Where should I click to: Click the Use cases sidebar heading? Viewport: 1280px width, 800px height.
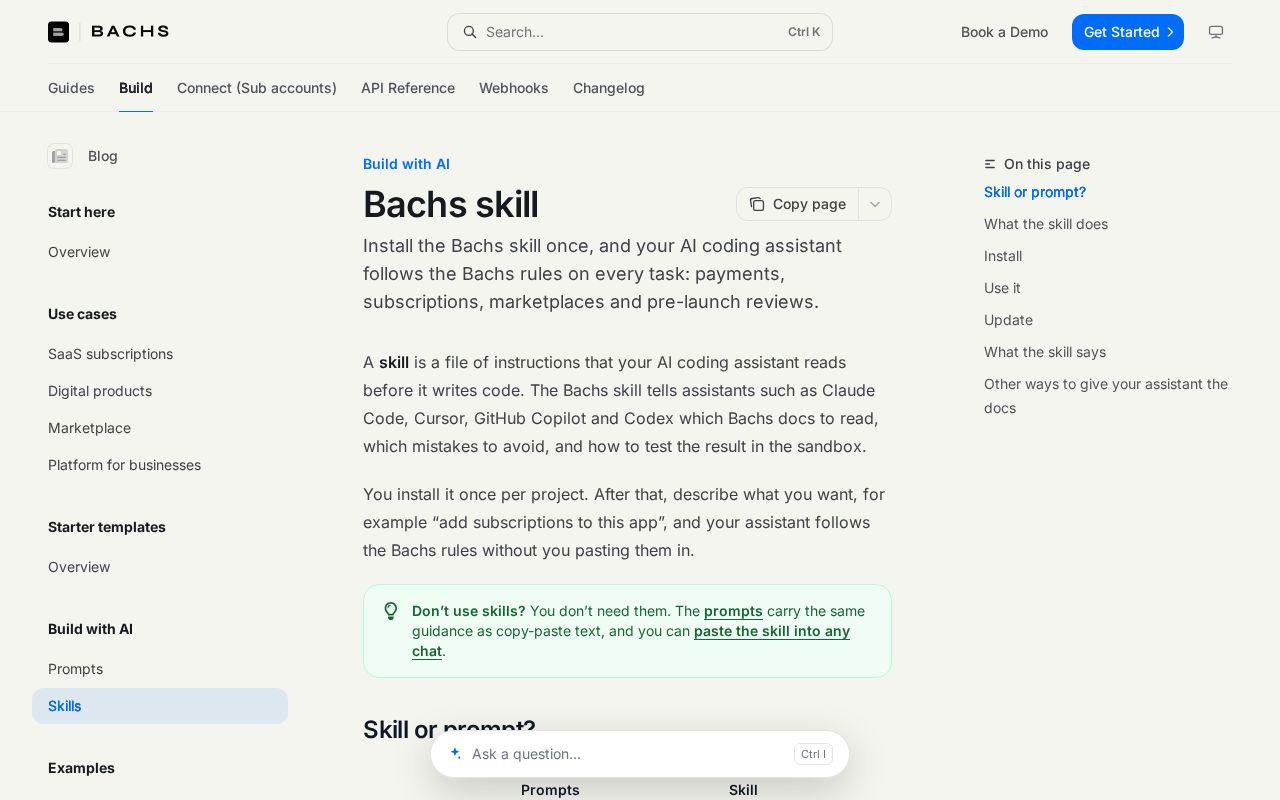(x=82, y=314)
